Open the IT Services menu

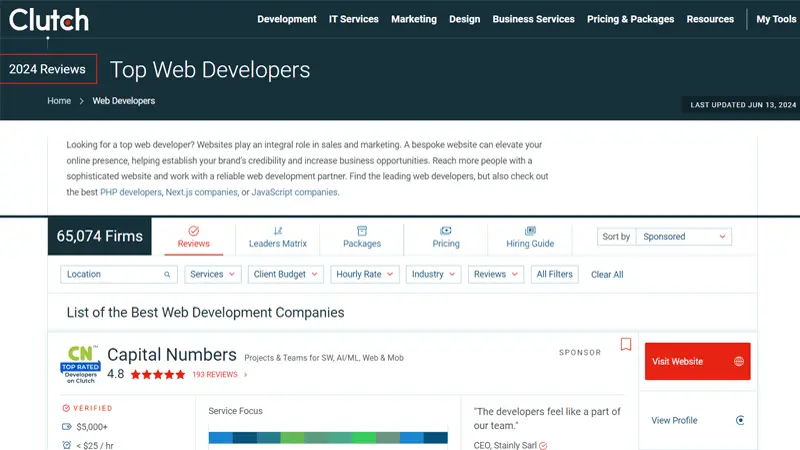coord(354,19)
